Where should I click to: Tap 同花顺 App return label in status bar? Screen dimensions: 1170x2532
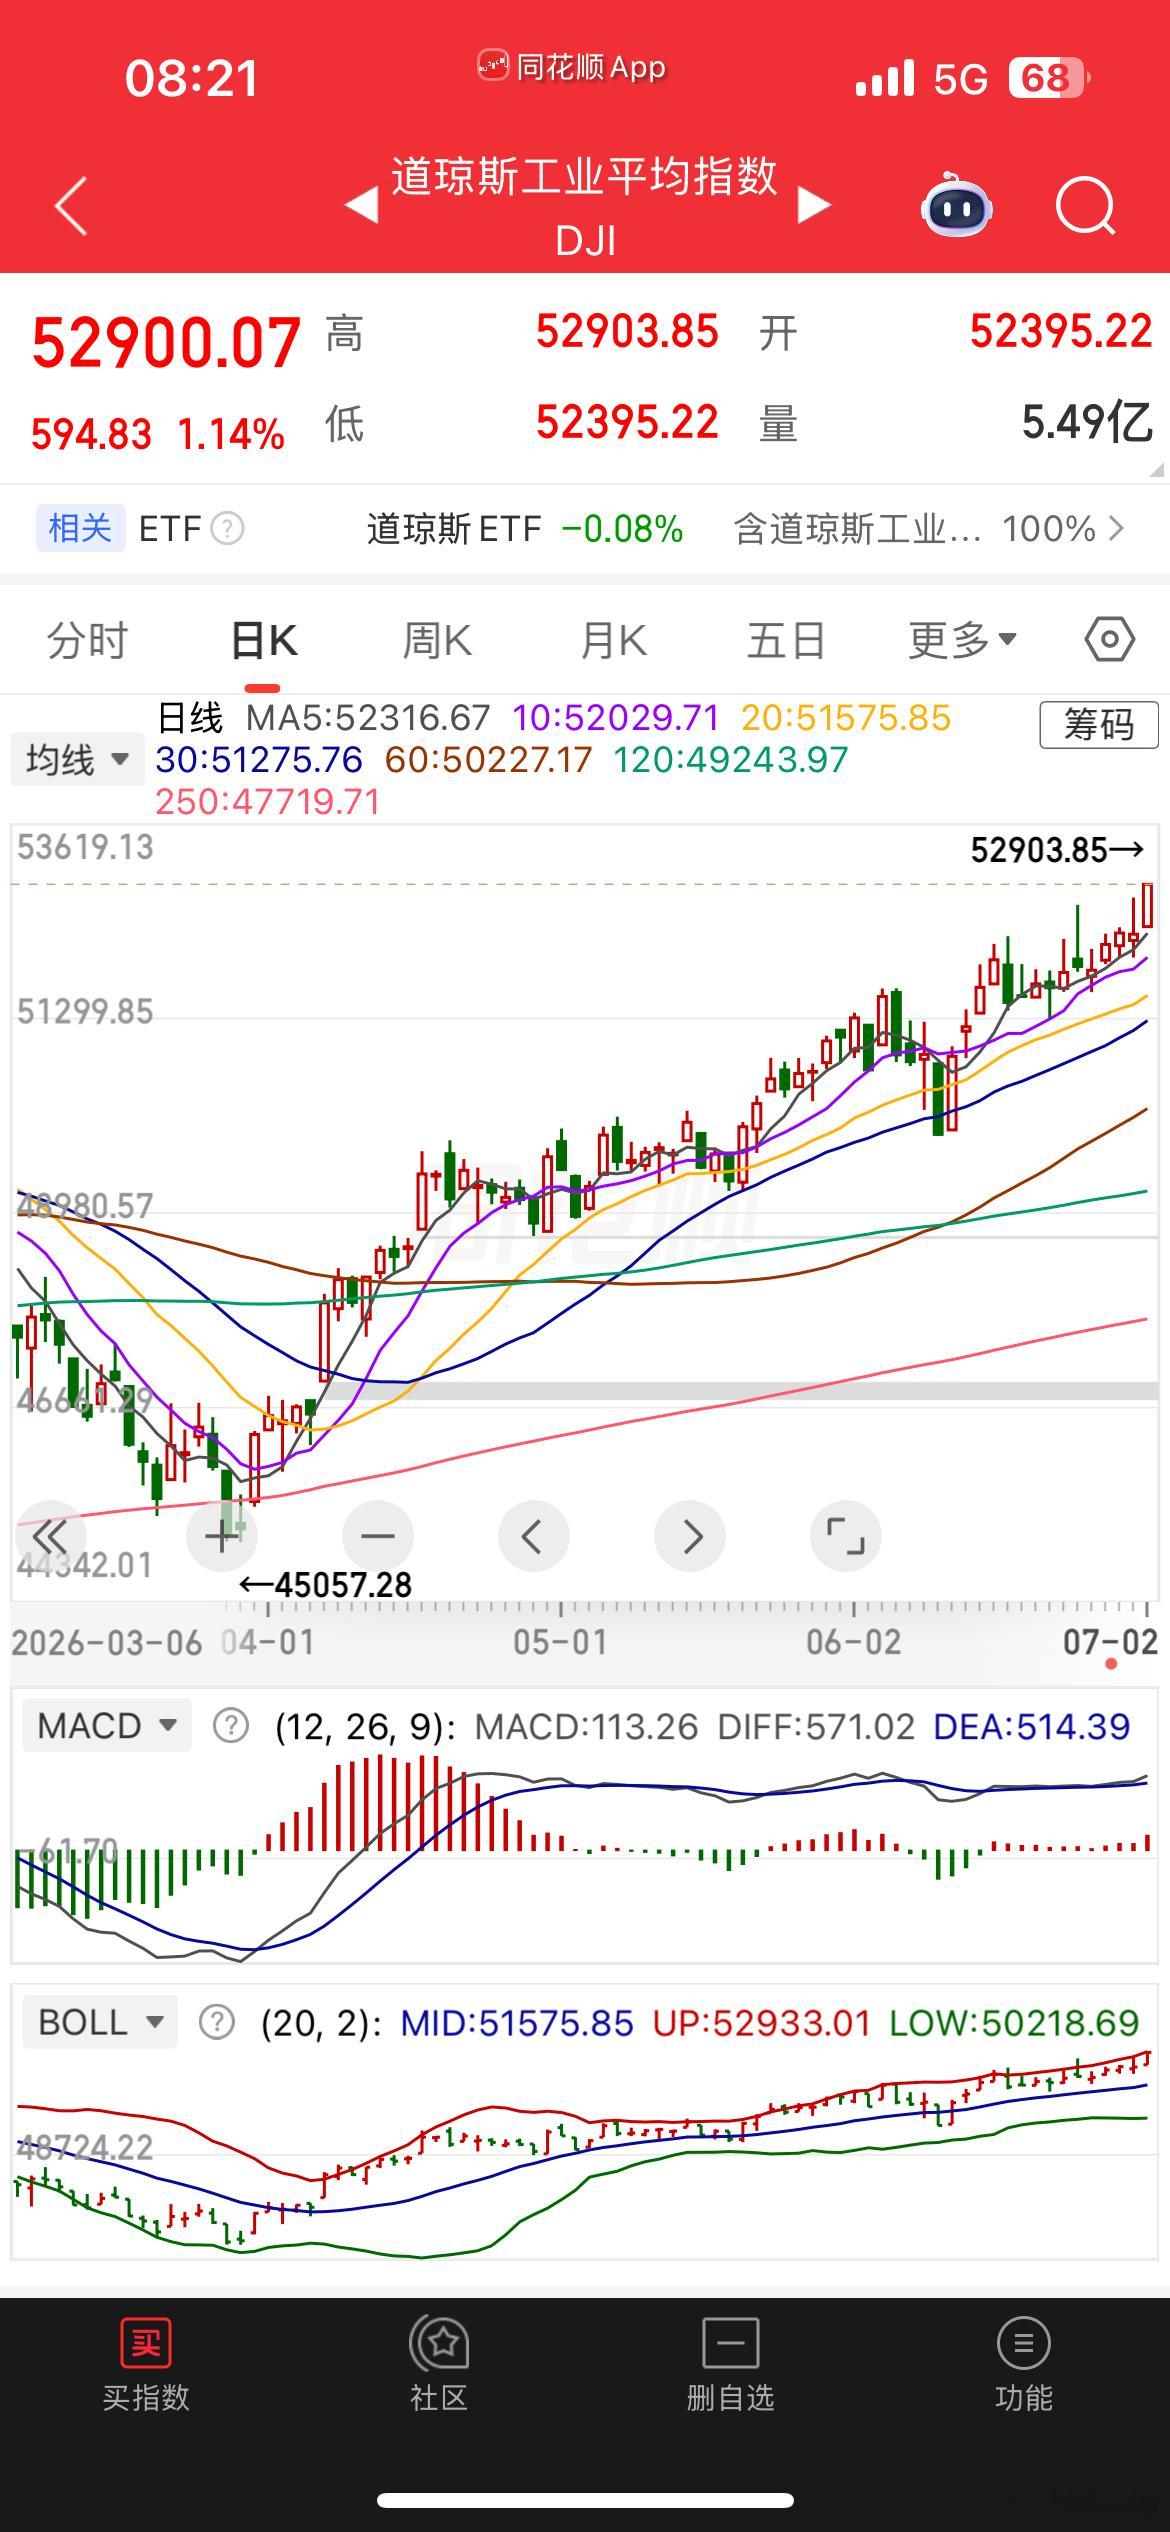(x=572, y=67)
